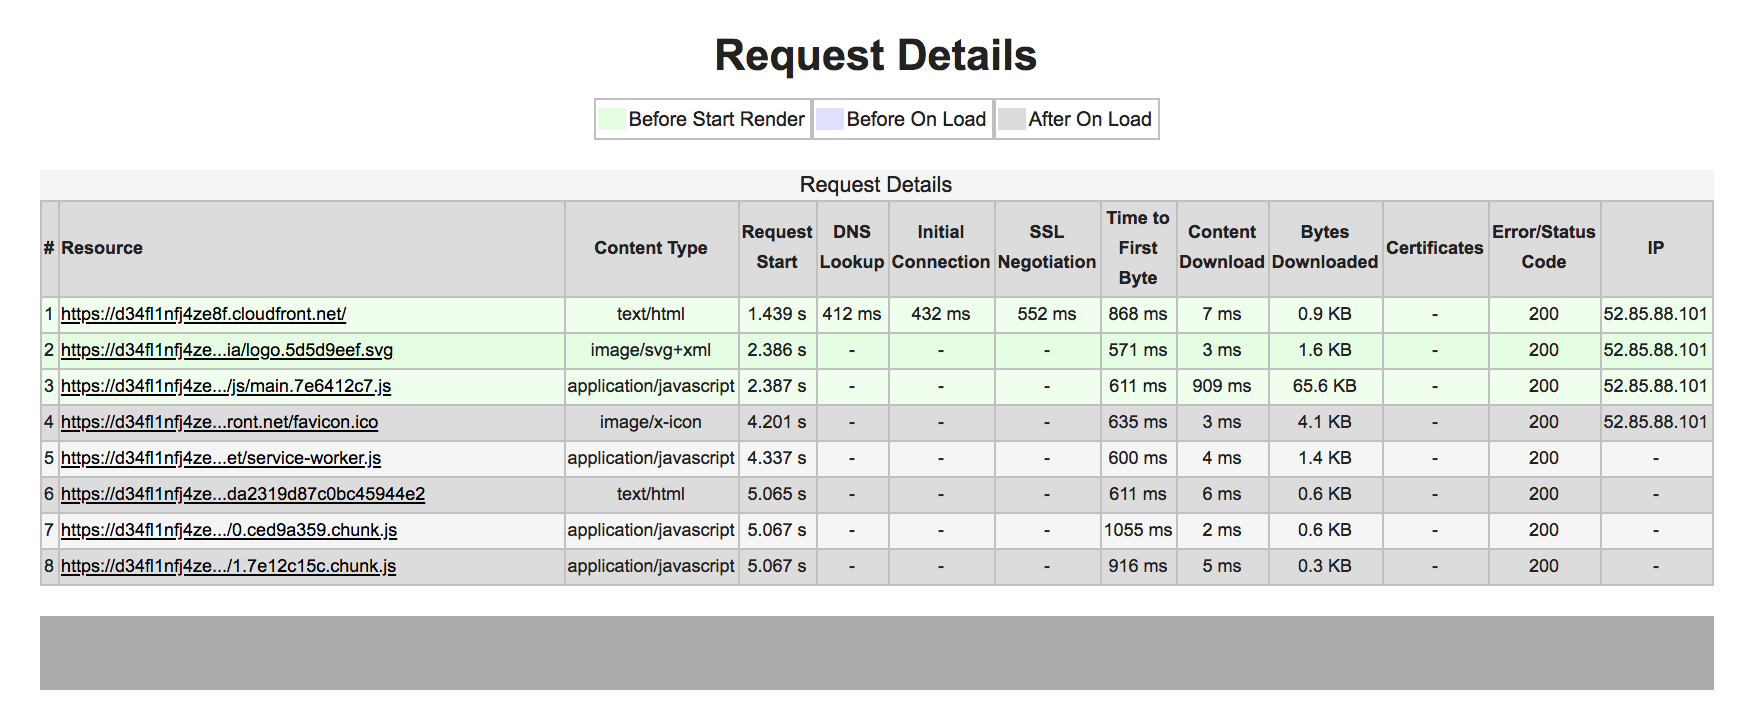Click the 65.6 KB bytes downloaded cell
Viewport: 1752px width, 704px height.
(1324, 386)
